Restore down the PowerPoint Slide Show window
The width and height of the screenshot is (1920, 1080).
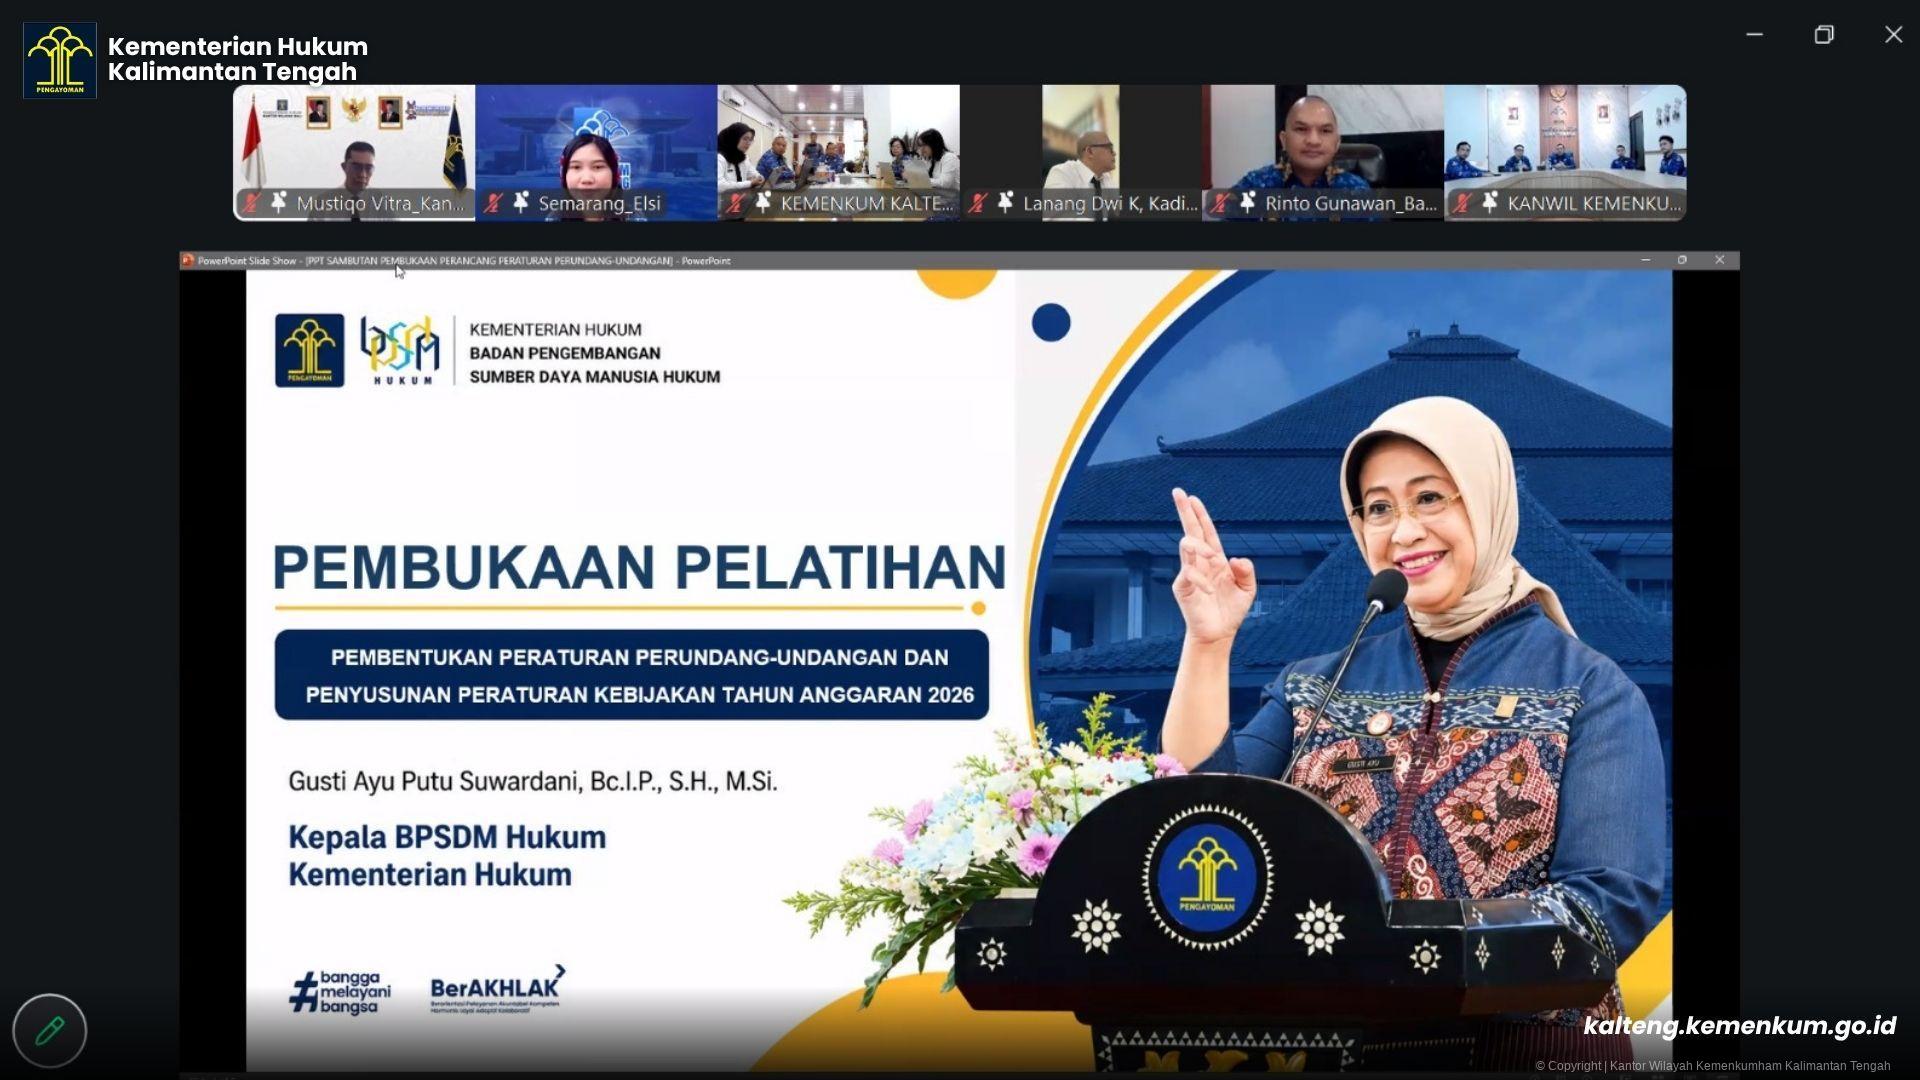tap(1682, 260)
